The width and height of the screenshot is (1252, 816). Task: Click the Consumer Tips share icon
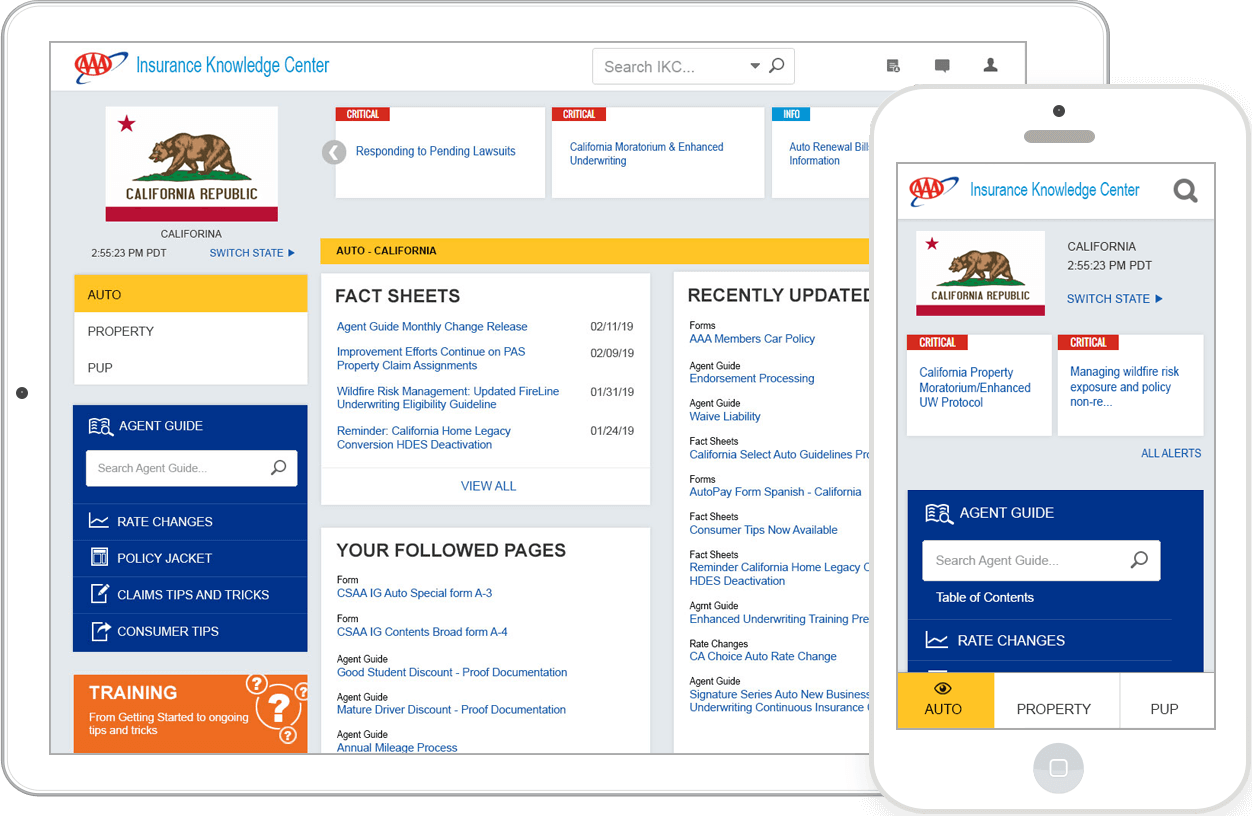(99, 631)
